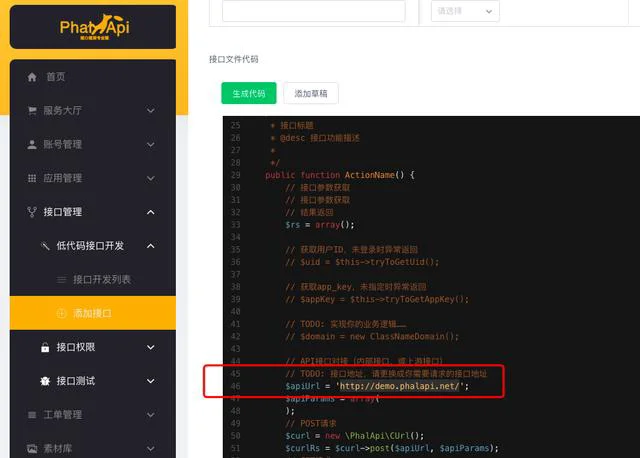Open 素材库 menu
Screen dimensions: 640x458
[x=93, y=449]
